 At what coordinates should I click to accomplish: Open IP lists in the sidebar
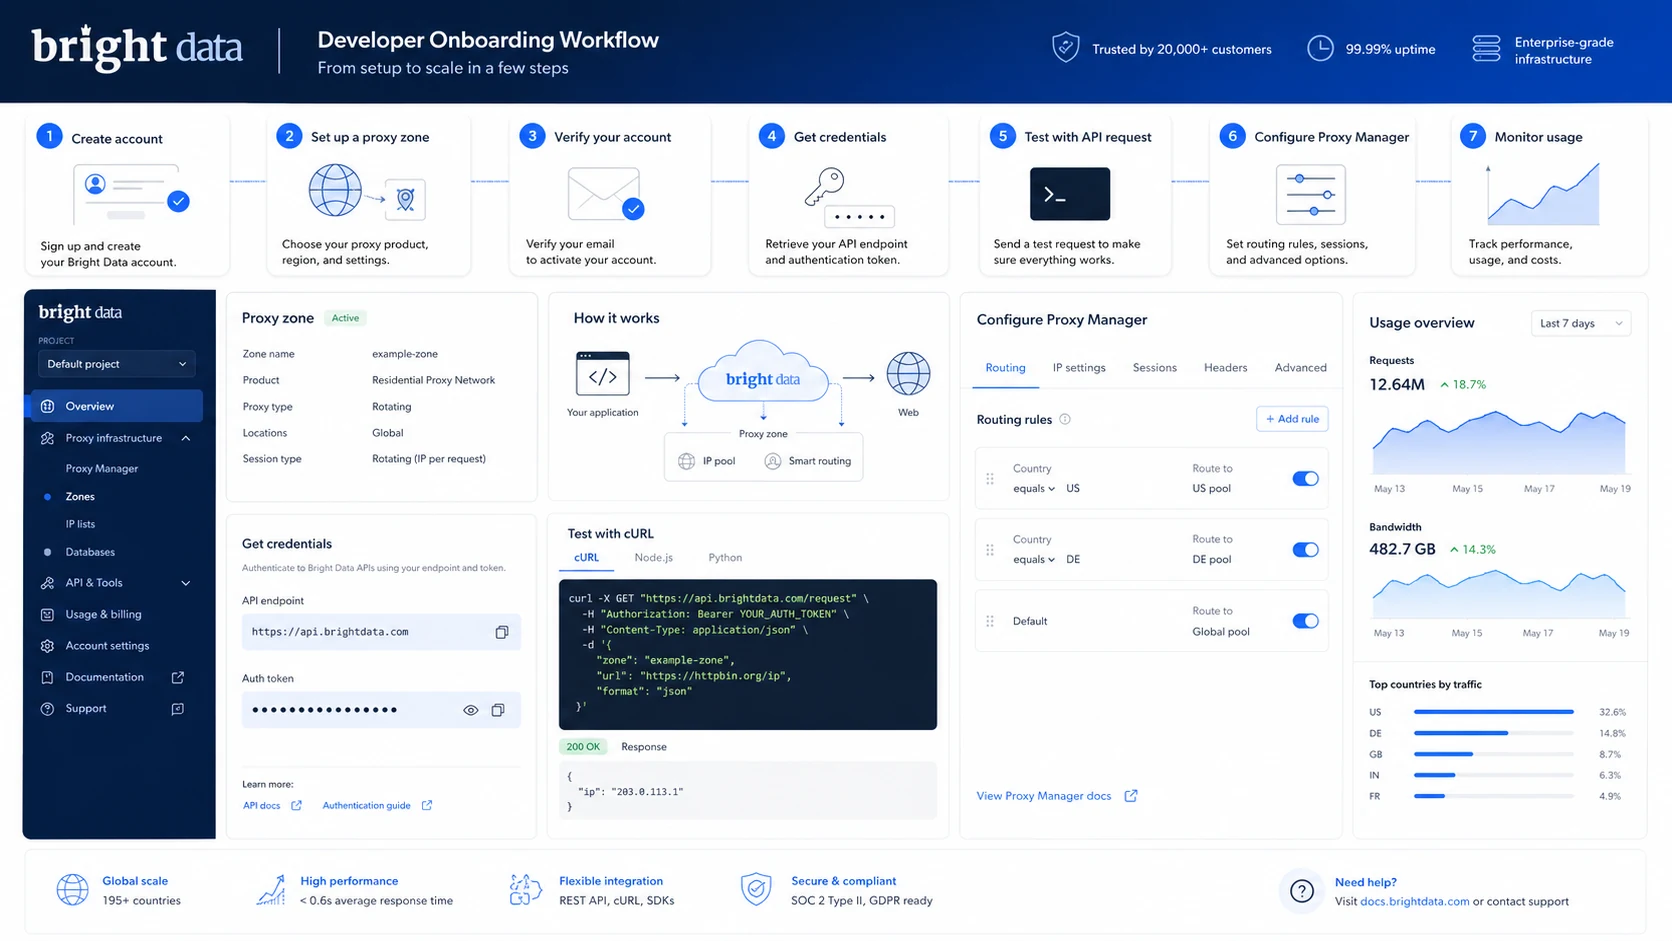80,524
